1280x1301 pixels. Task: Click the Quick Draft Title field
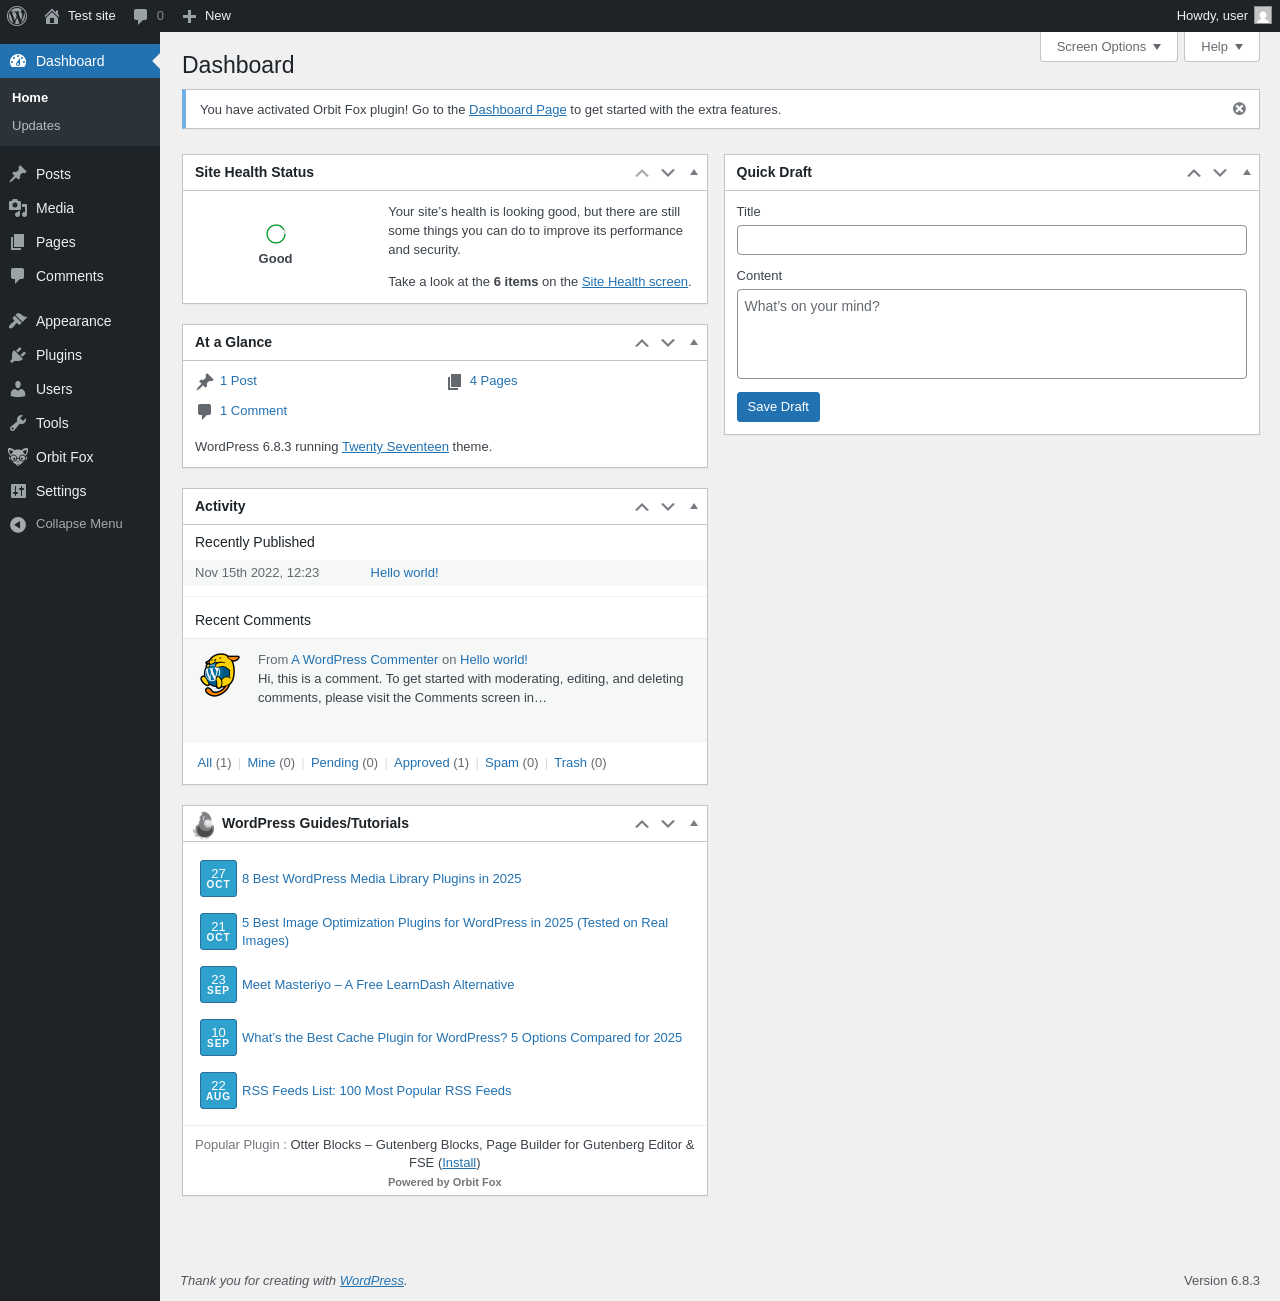tap(991, 240)
